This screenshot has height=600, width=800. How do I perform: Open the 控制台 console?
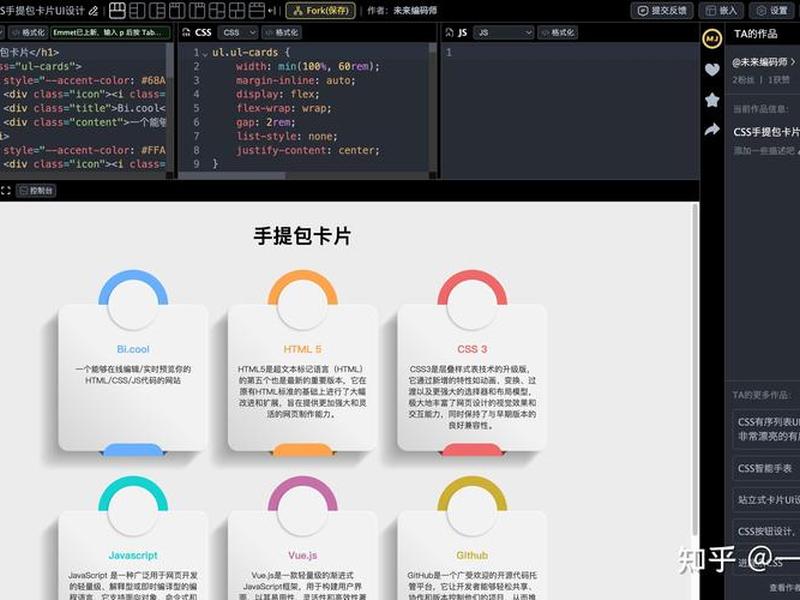[x=36, y=191]
